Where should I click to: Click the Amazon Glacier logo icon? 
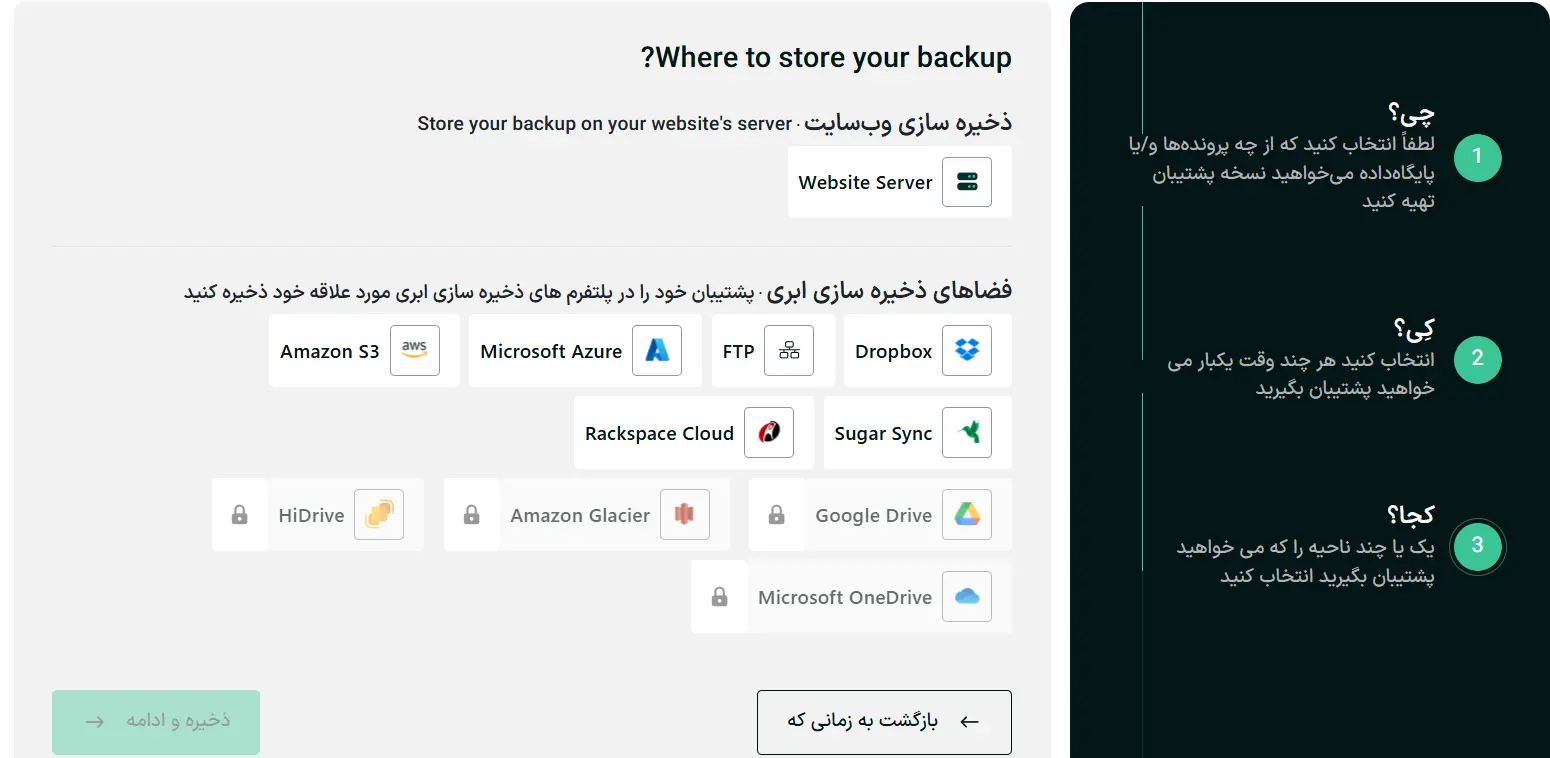tap(685, 515)
